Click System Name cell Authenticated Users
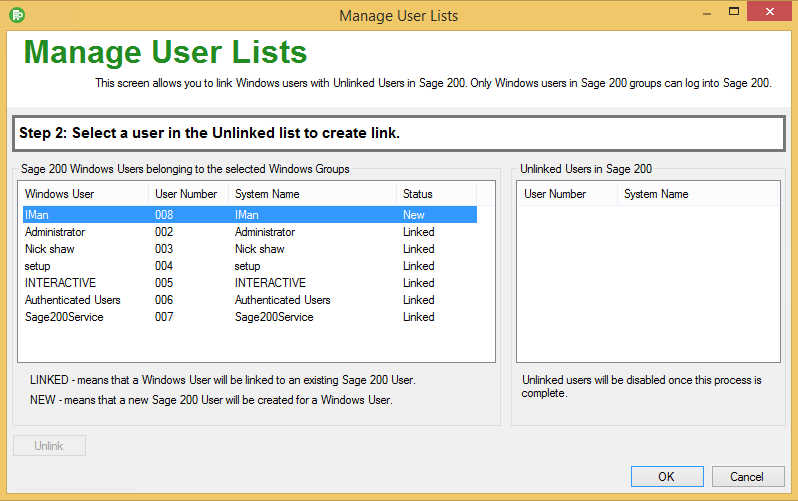Screen dimensions: 798x501 tap(282, 300)
